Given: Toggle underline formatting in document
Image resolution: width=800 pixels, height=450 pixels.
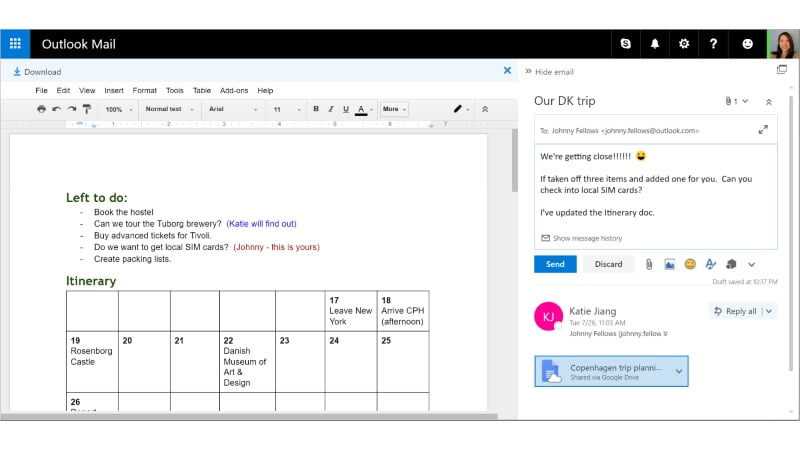Looking at the screenshot, I should coord(346,109).
